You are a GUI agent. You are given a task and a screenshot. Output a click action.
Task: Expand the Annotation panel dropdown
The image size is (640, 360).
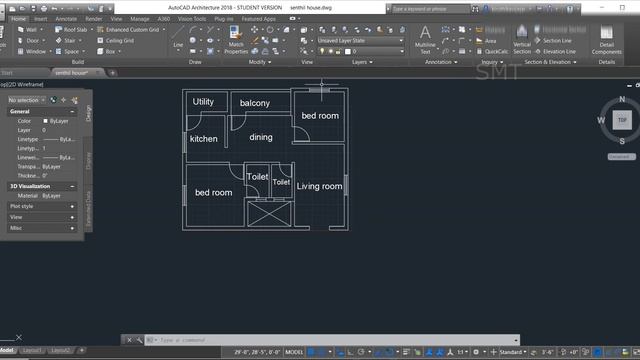pyautogui.click(x=441, y=62)
